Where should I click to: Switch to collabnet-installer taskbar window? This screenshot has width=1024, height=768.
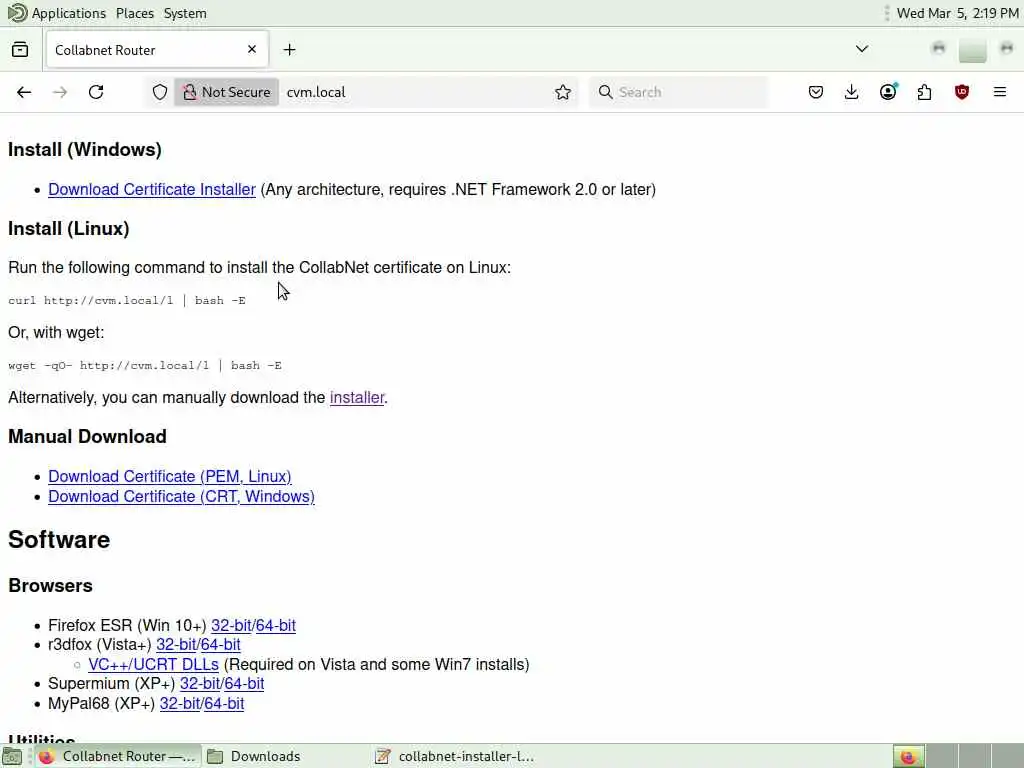pos(455,756)
